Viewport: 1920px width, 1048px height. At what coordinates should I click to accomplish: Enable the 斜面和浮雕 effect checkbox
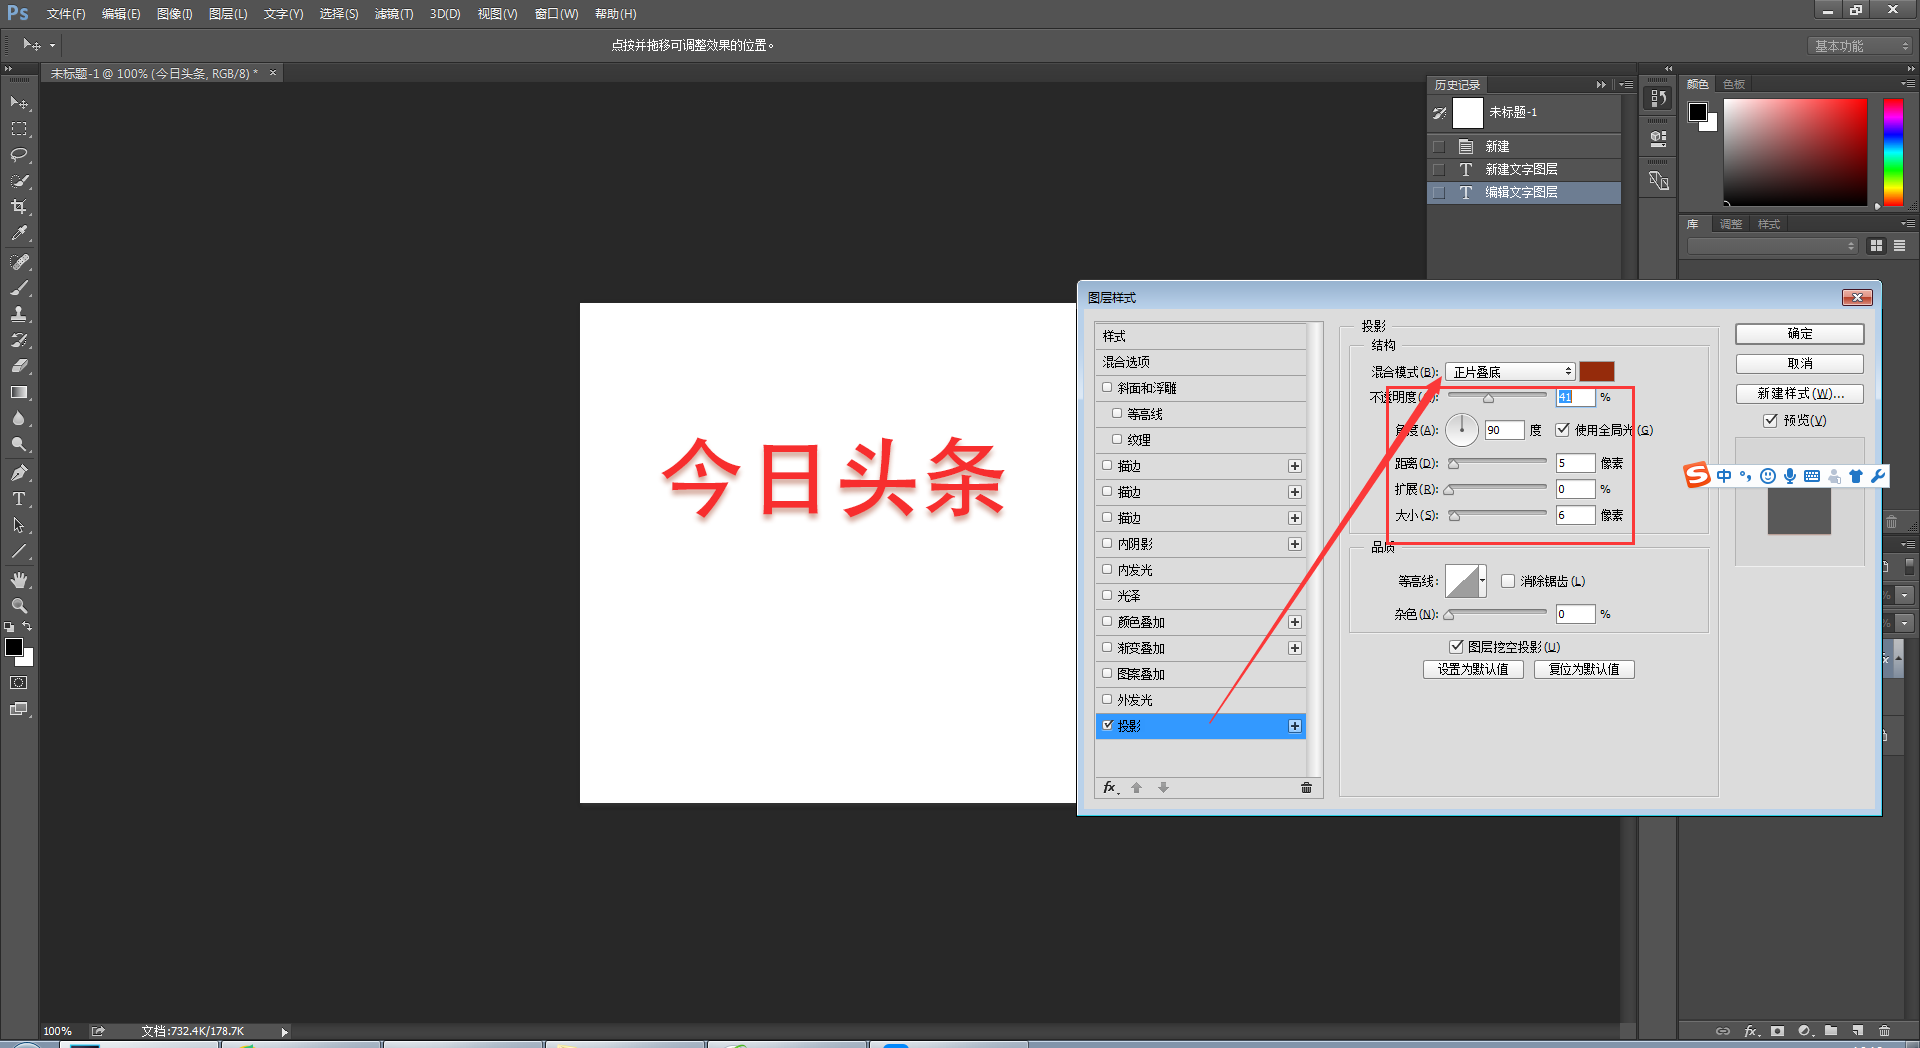pos(1107,387)
